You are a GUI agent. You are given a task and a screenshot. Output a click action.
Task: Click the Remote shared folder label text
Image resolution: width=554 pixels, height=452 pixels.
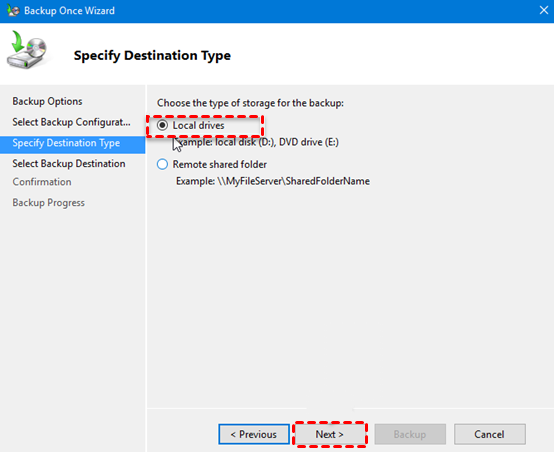coord(219,164)
